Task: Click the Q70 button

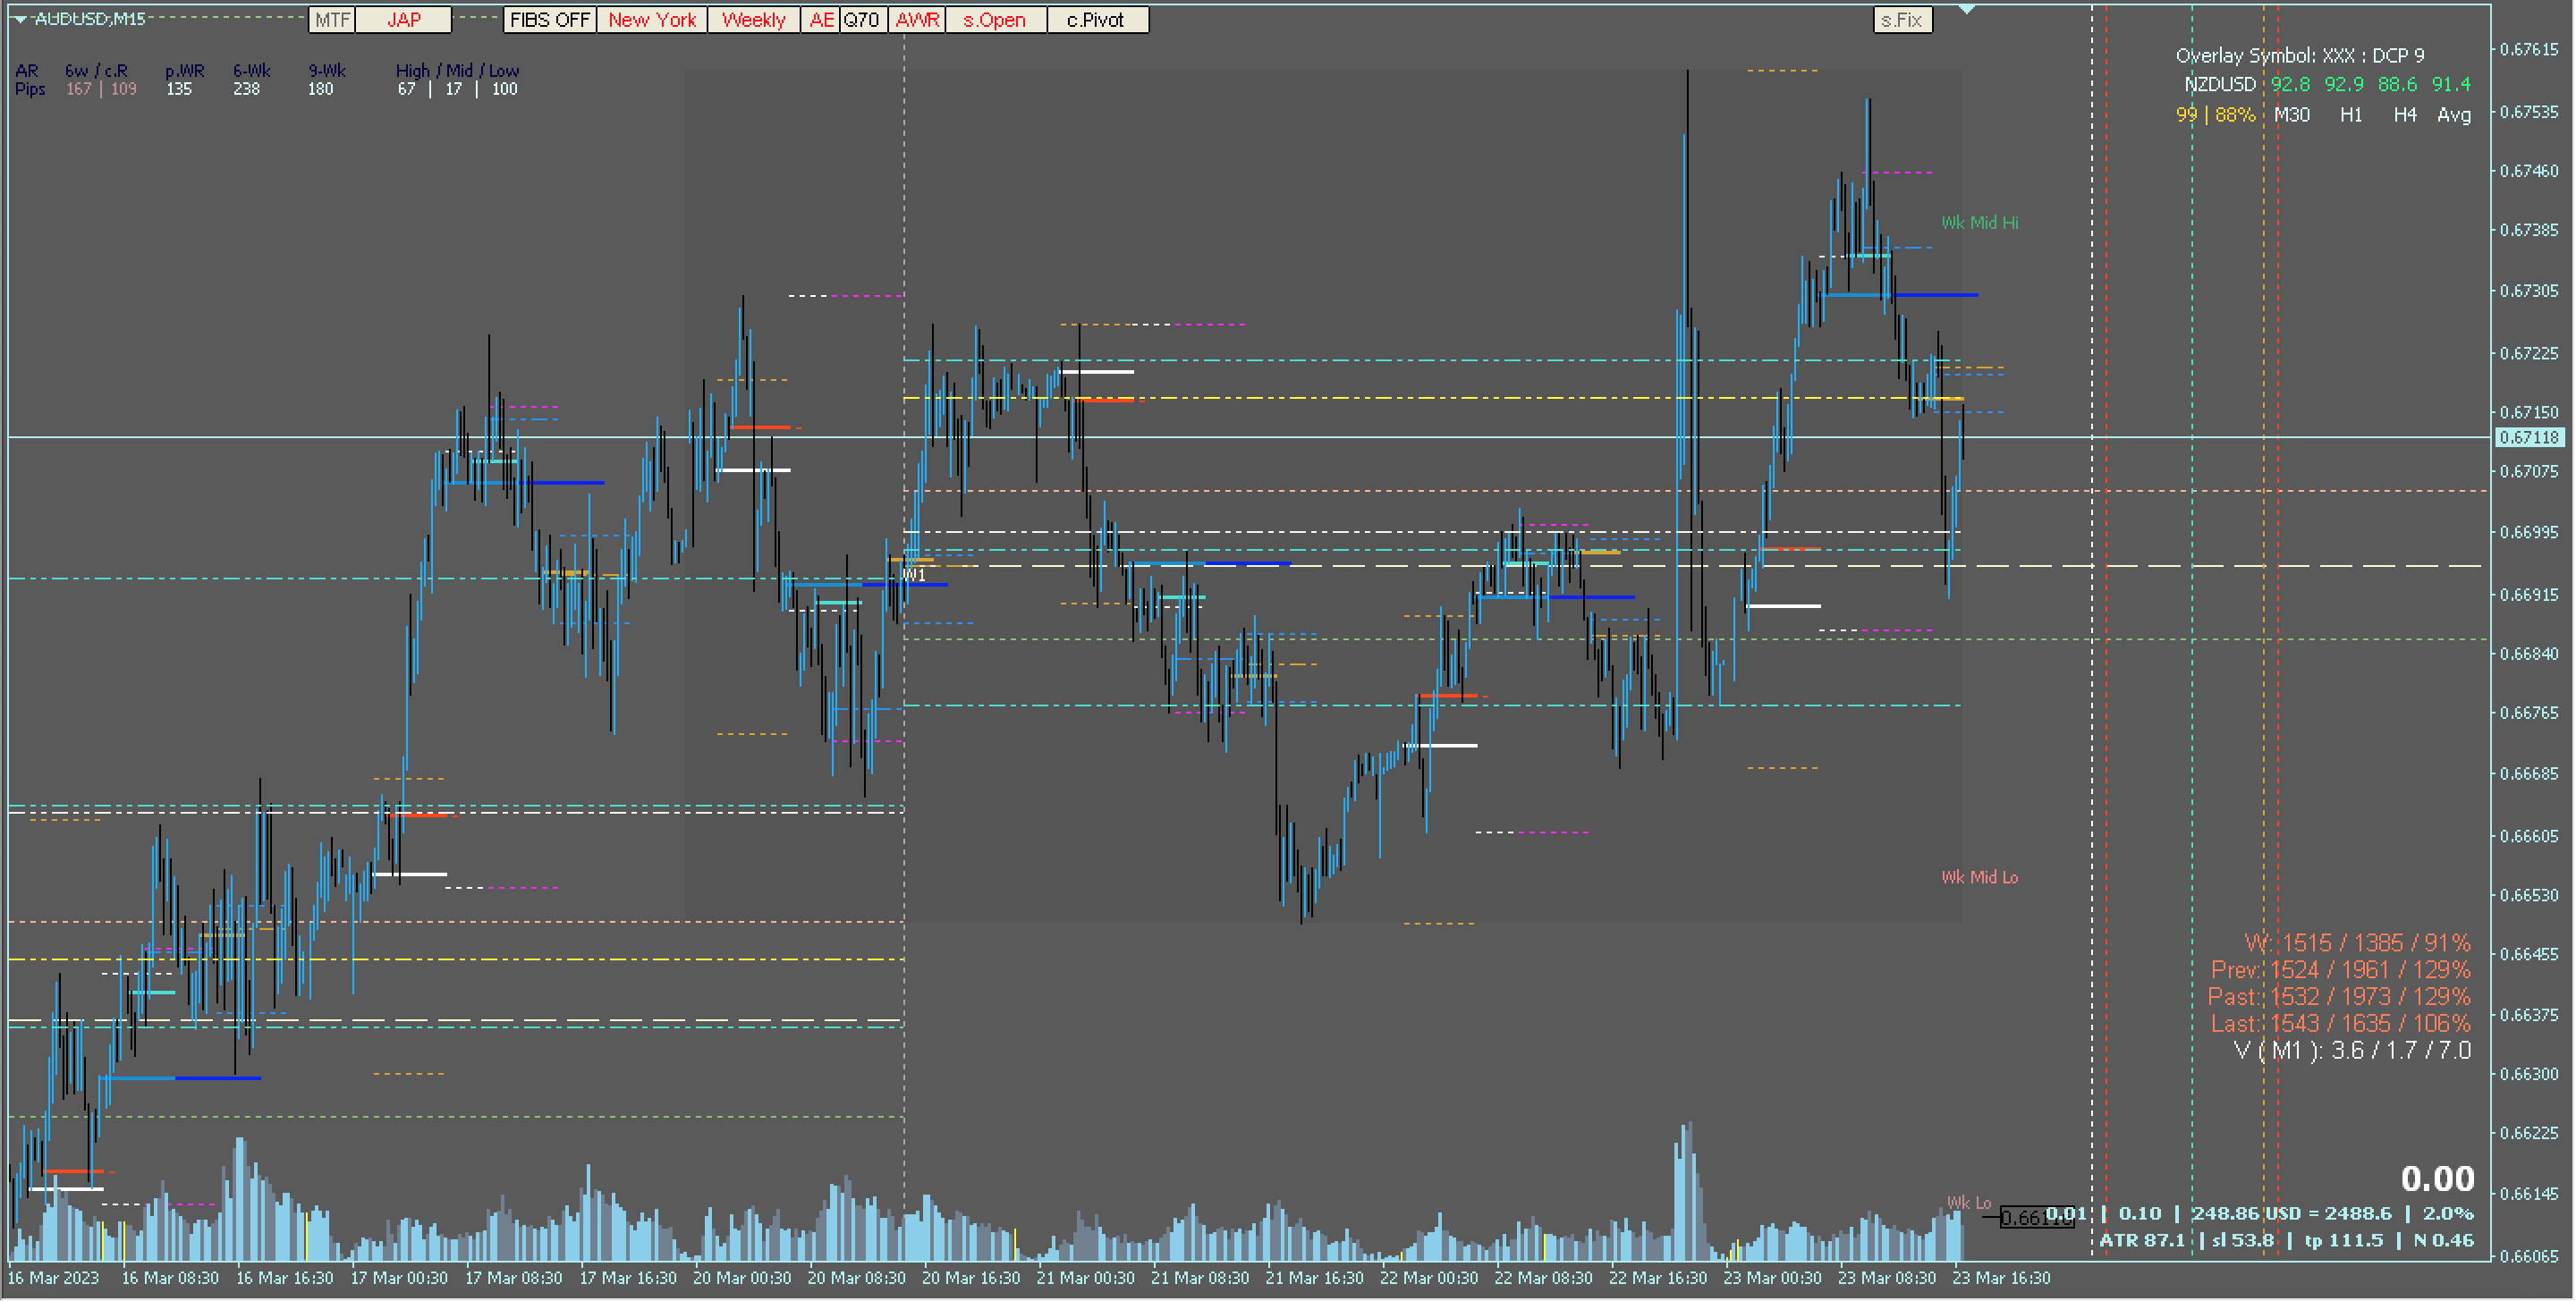Action: (x=861, y=20)
